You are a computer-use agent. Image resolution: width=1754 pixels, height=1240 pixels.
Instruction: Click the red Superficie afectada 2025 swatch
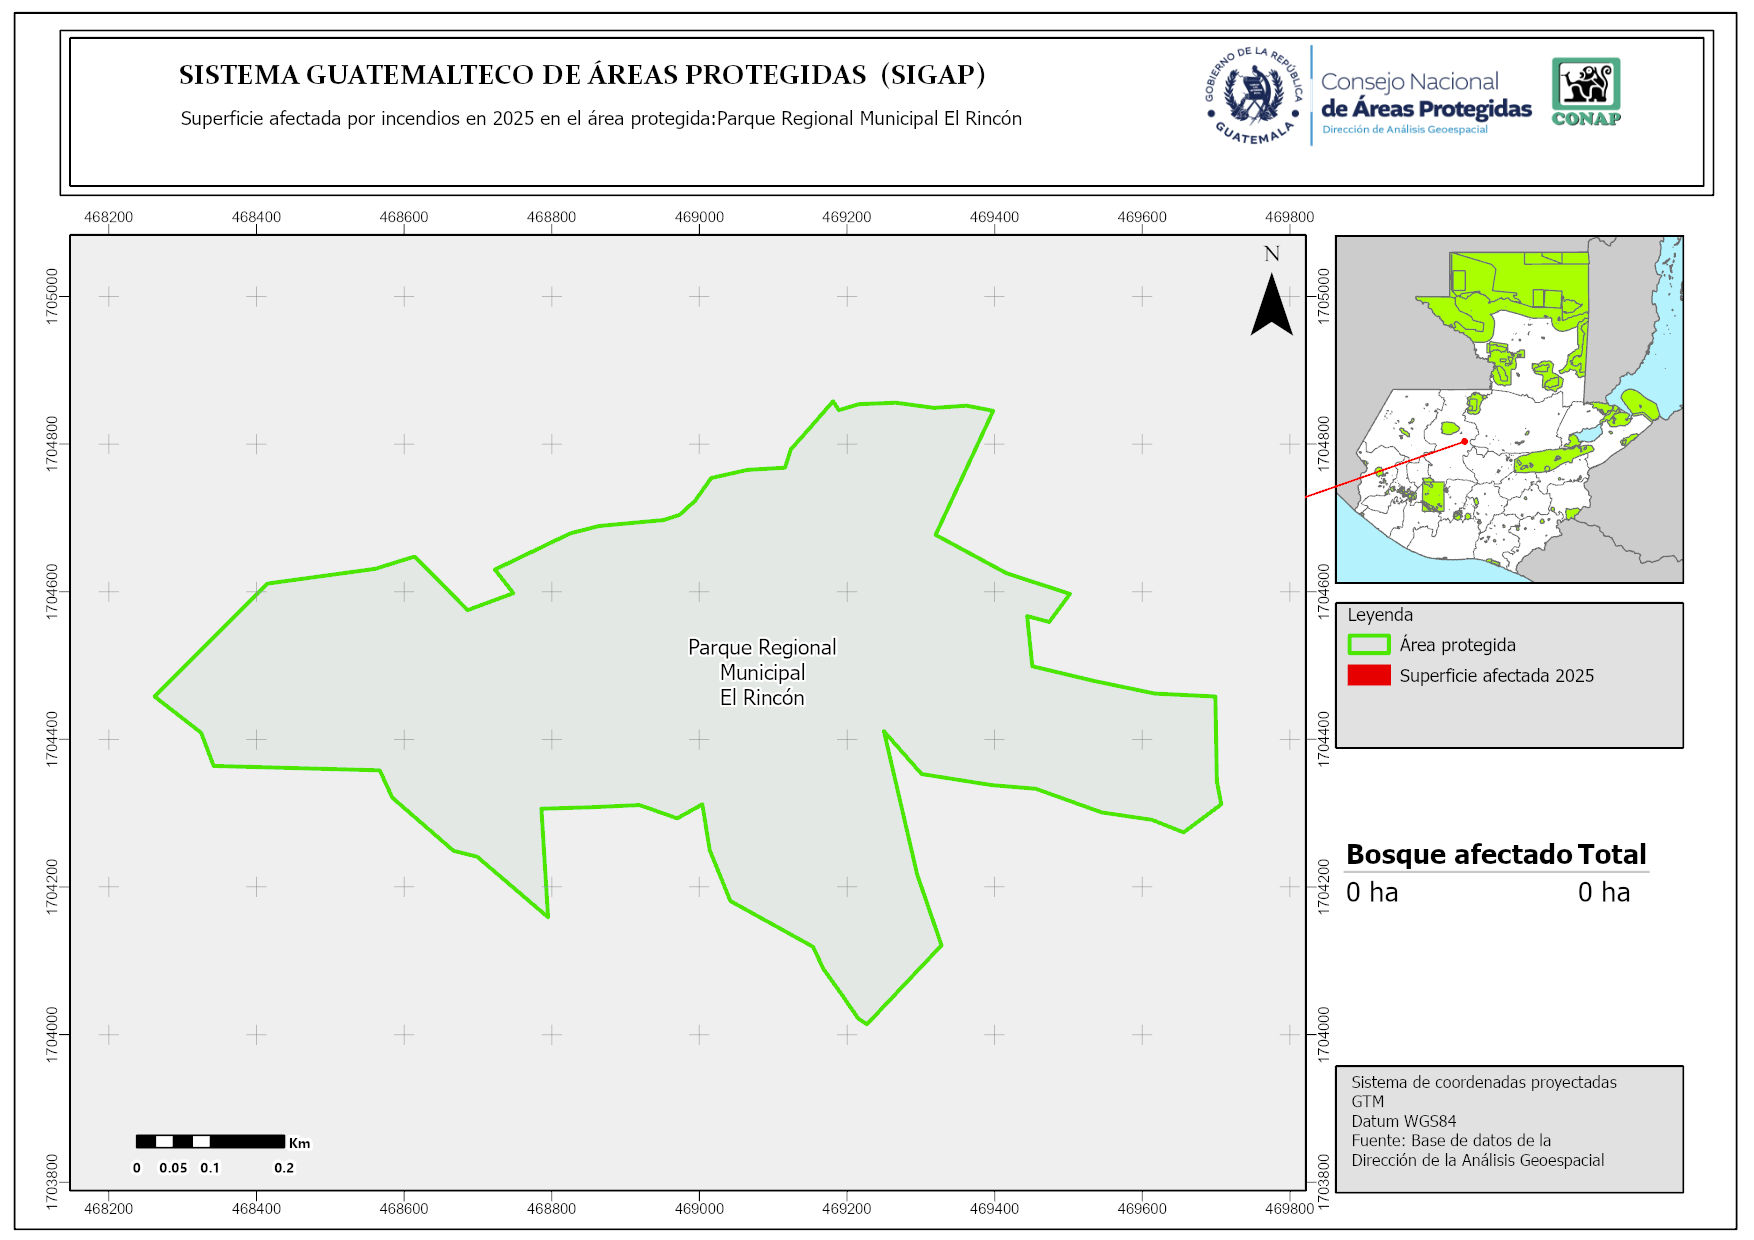(x=1368, y=675)
